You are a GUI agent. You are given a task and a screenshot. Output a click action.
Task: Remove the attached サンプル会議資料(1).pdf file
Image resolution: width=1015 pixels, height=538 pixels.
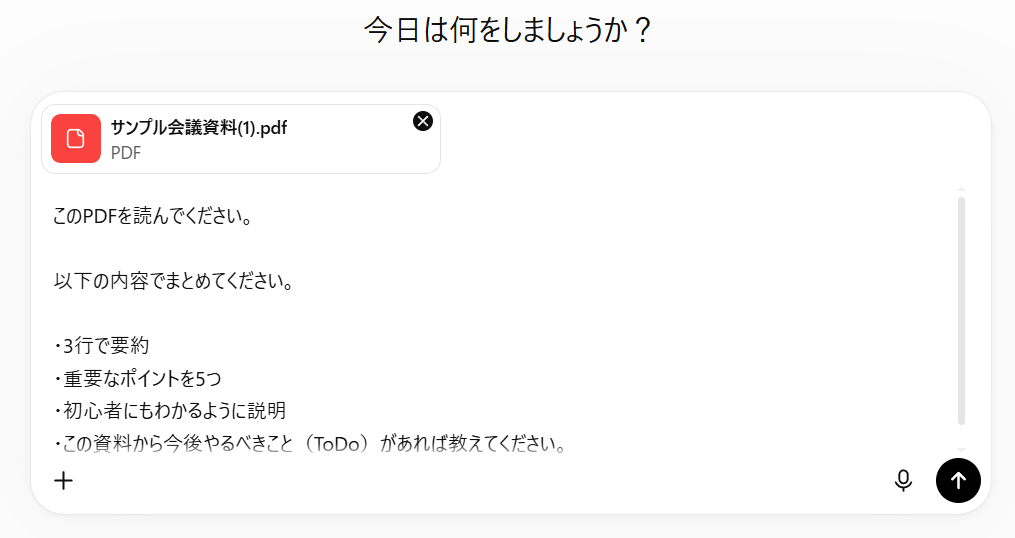(423, 121)
